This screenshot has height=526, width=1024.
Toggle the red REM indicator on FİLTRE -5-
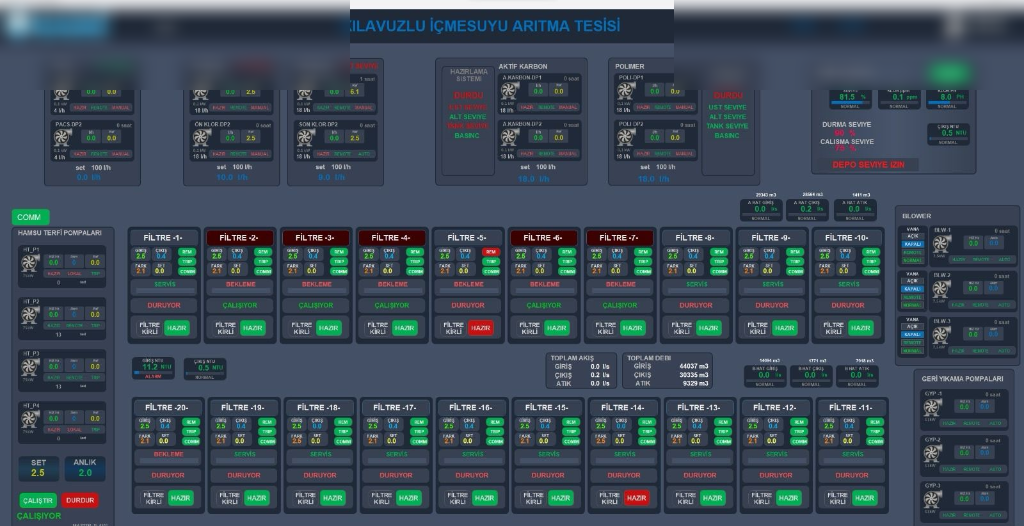coord(490,252)
